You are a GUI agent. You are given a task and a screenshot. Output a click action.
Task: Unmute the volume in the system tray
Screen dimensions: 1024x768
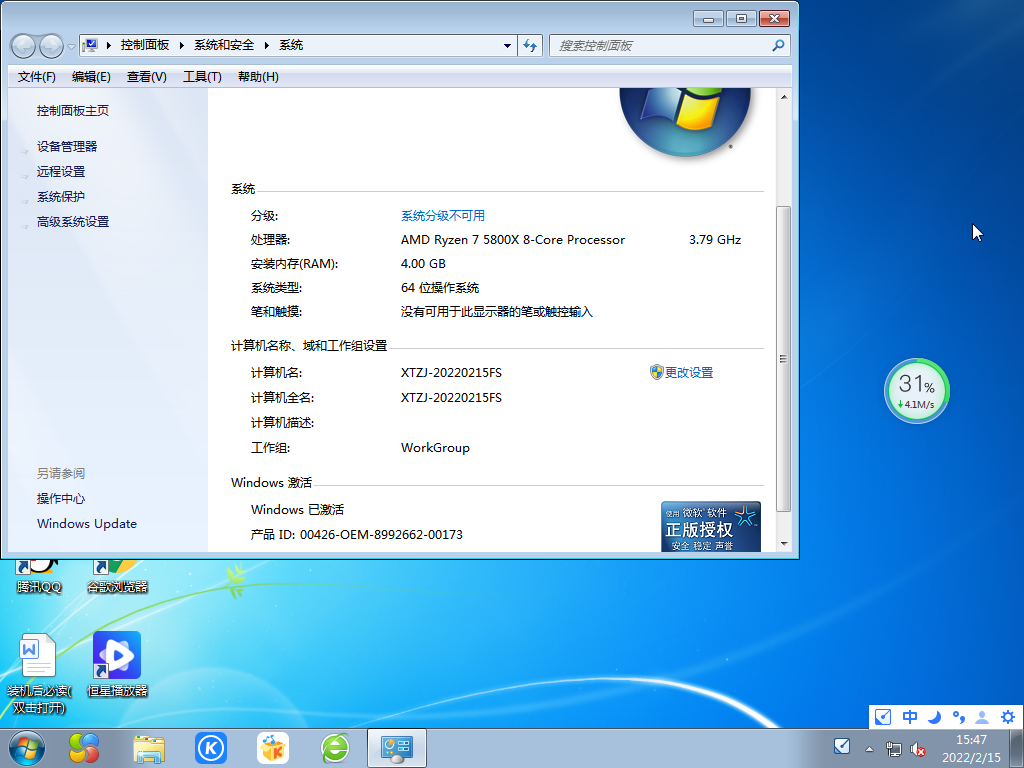coord(918,749)
